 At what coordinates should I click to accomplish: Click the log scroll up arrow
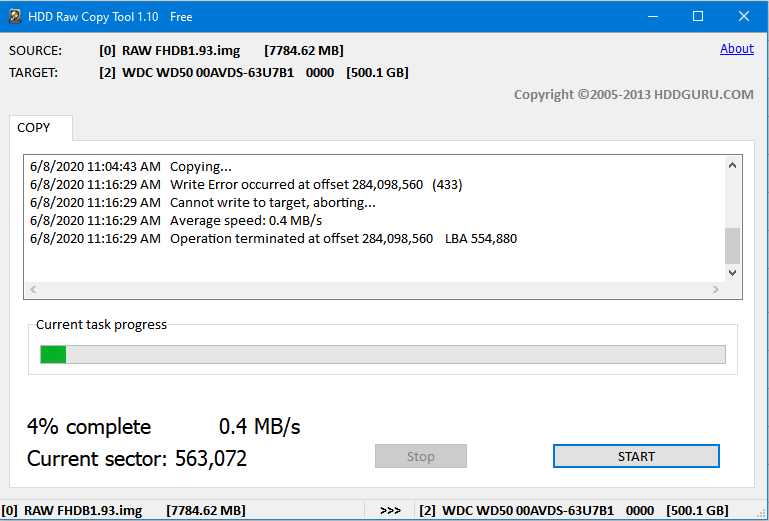732,165
